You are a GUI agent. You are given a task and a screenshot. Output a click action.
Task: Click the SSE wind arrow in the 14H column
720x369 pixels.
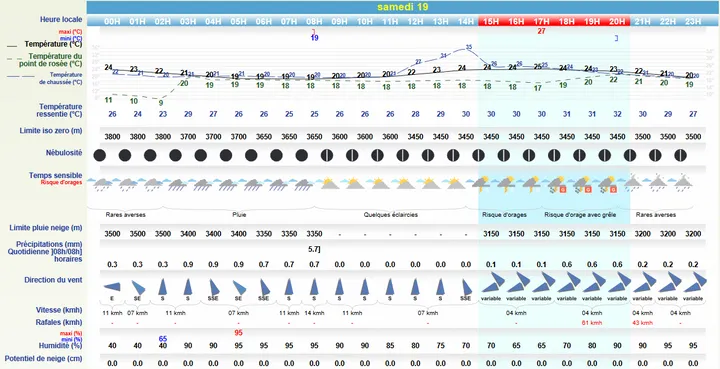[x=466, y=287]
